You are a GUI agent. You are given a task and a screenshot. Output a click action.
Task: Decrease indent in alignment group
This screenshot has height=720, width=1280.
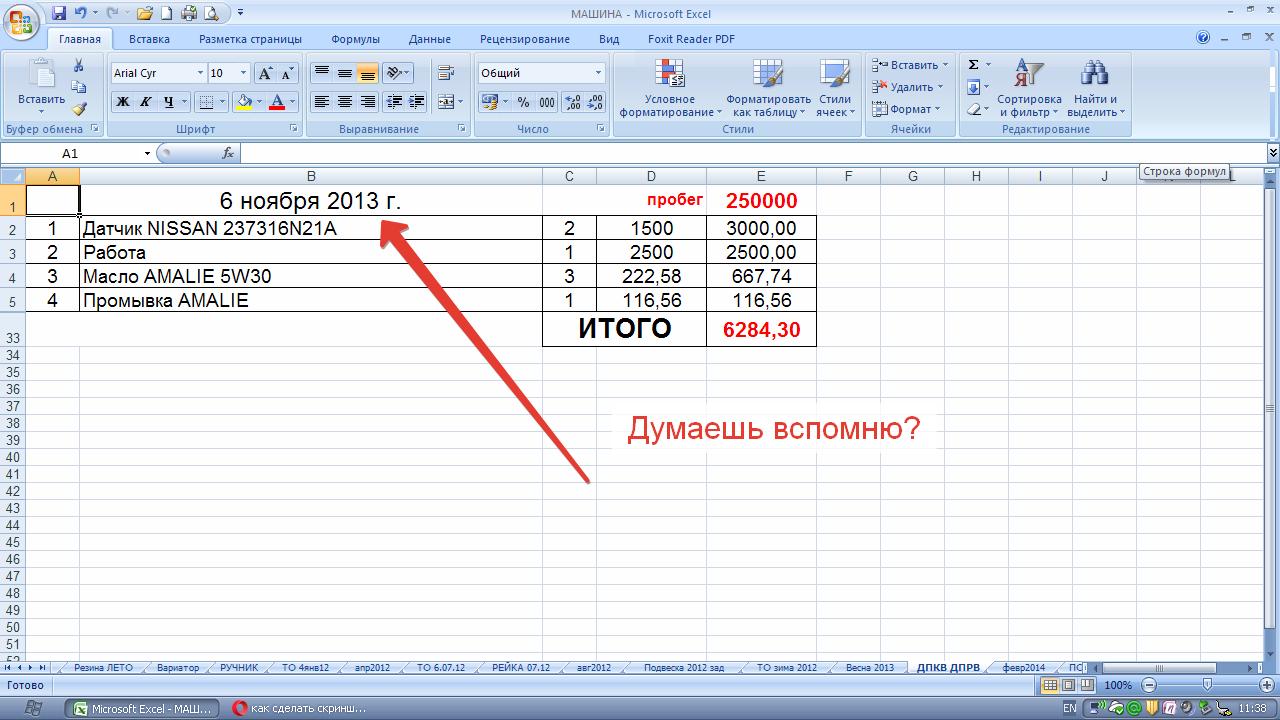pos(394,102)
